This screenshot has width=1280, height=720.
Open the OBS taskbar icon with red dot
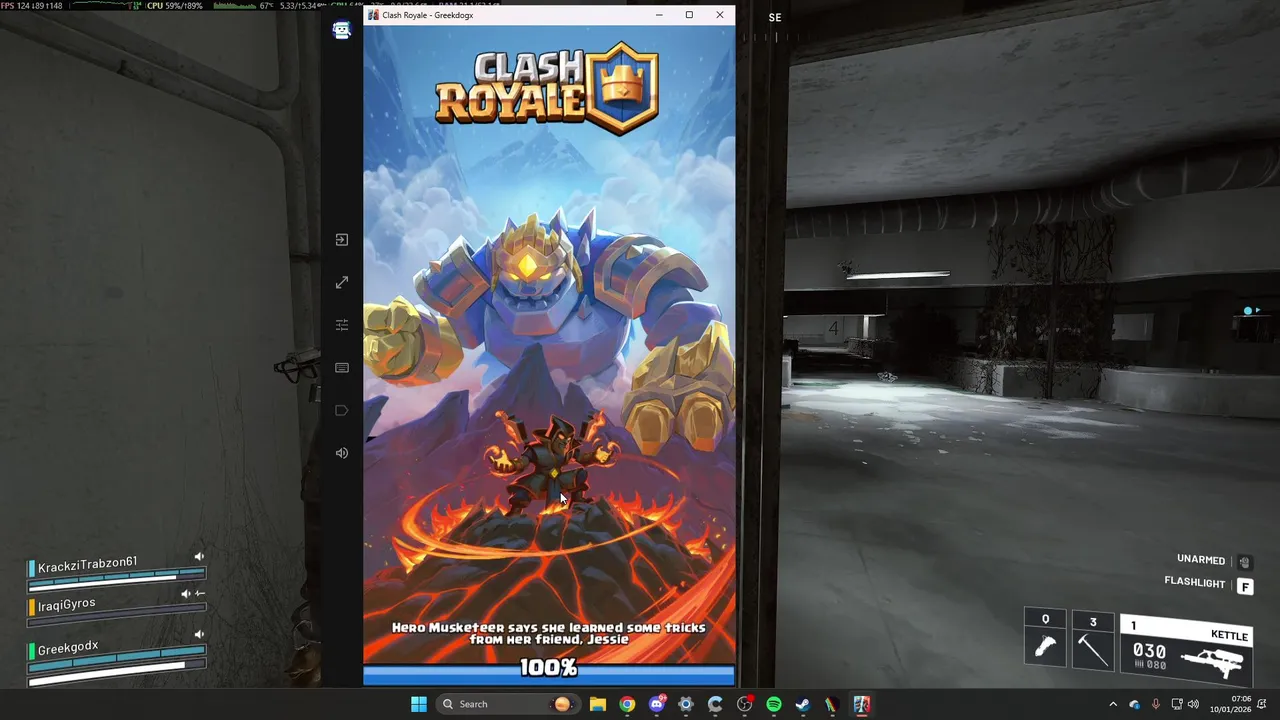point(745,704)
